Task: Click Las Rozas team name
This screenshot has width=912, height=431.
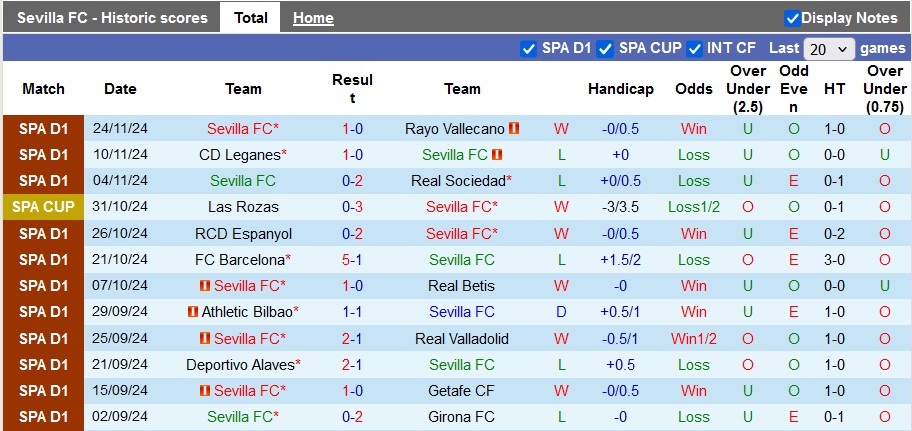Action: [243, 207]
